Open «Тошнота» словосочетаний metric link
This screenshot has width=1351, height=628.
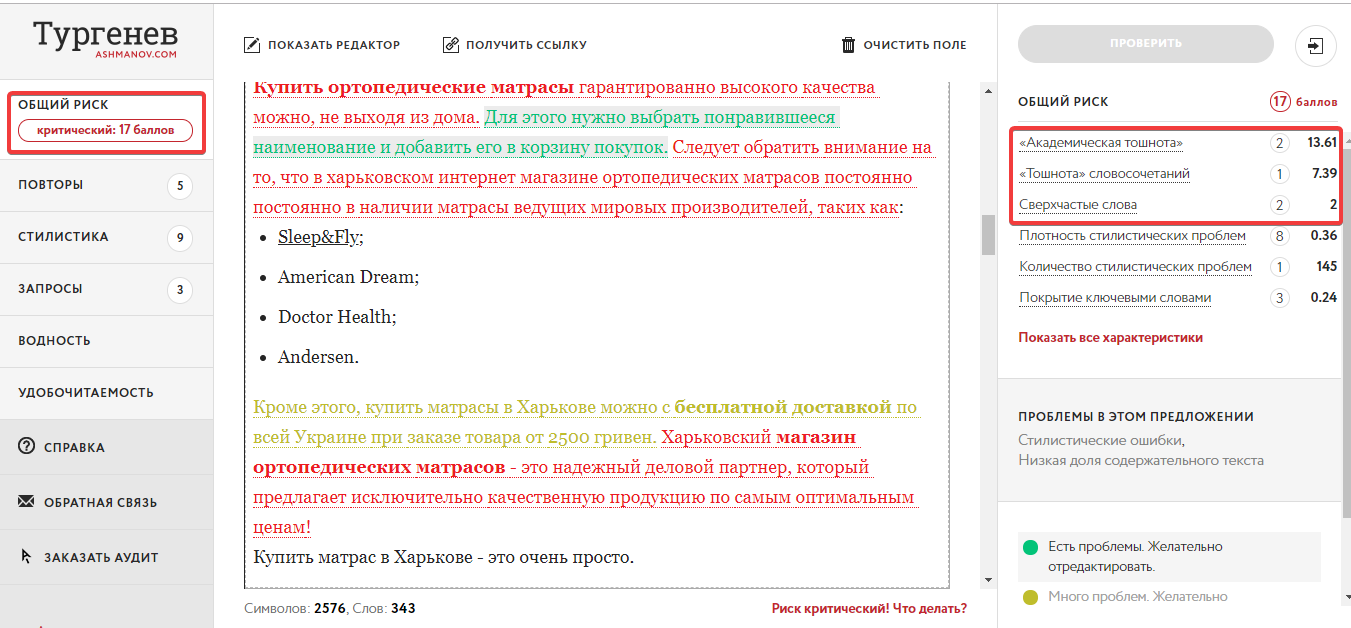click(x=1104, y=174)
